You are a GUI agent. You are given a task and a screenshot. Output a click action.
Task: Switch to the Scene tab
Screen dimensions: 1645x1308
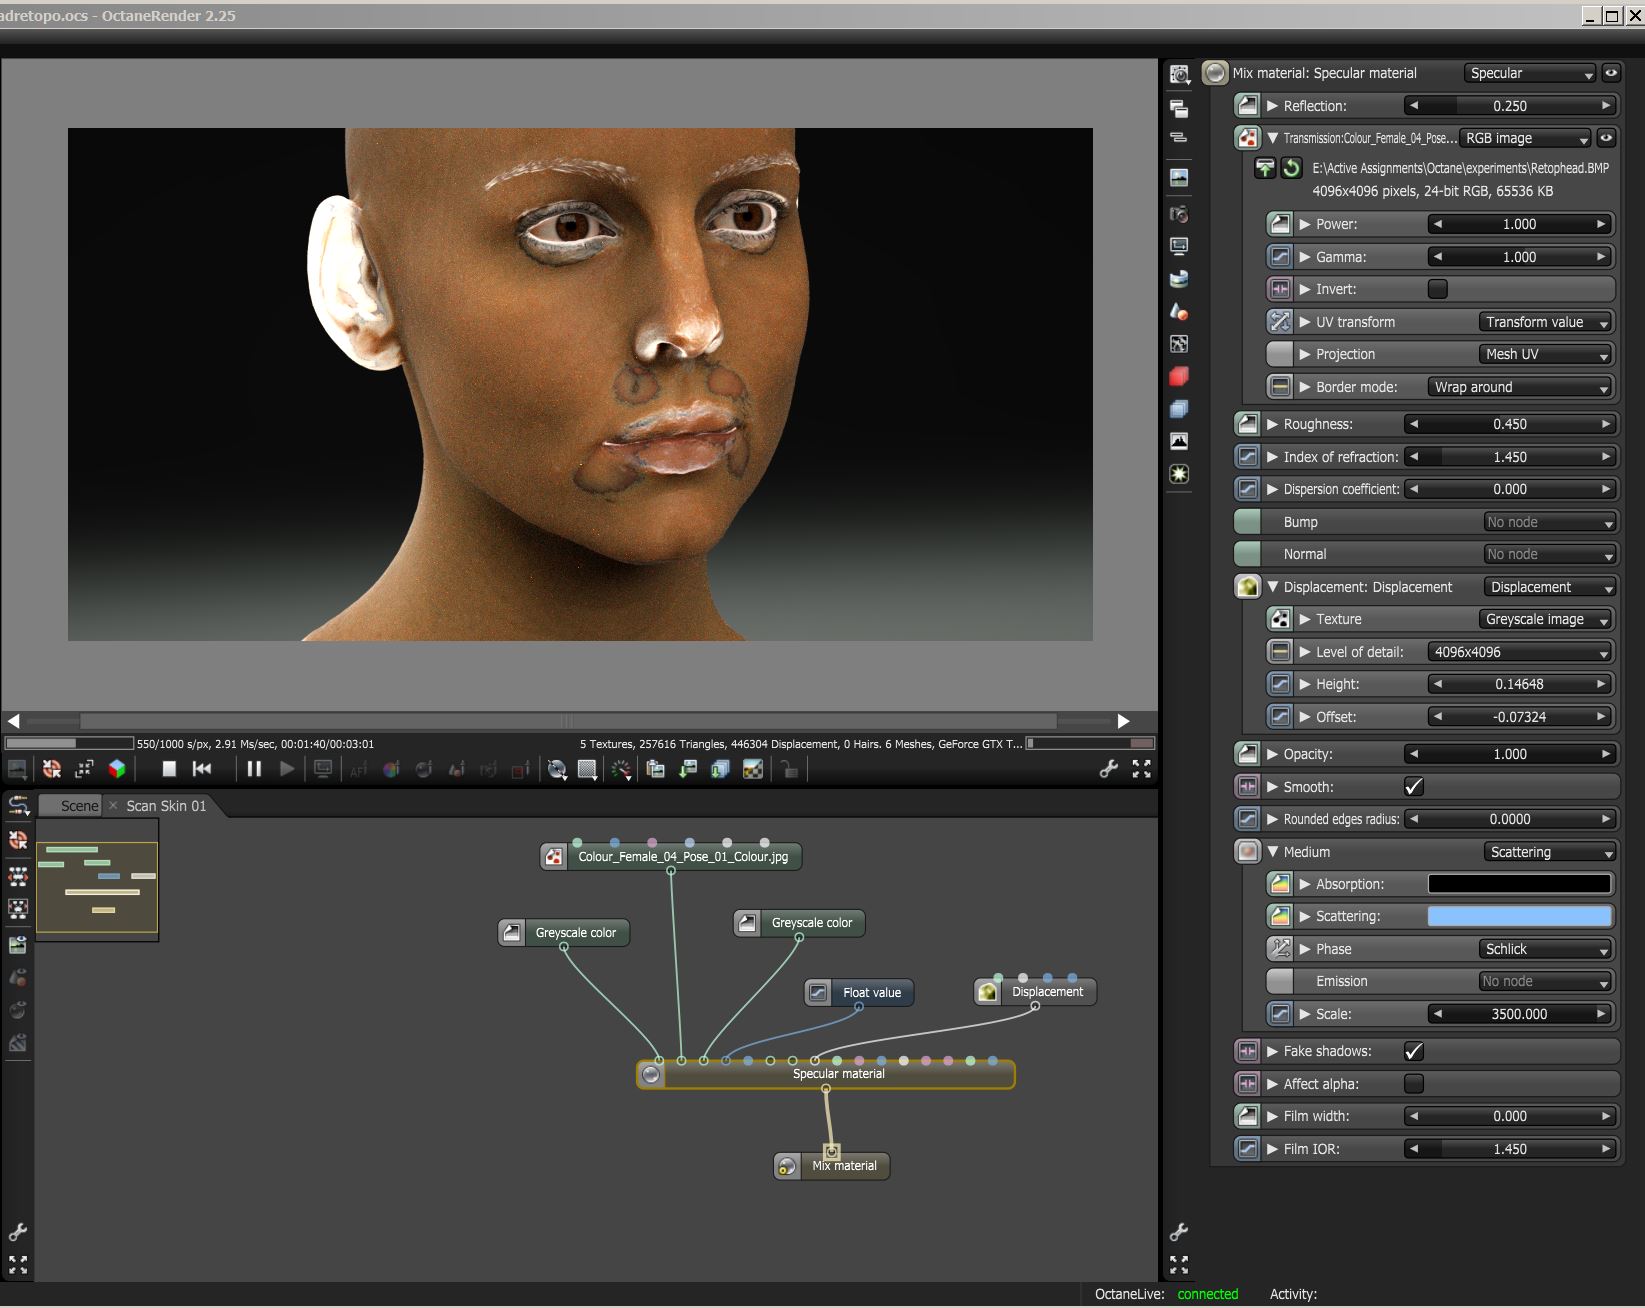click(79, 806)
